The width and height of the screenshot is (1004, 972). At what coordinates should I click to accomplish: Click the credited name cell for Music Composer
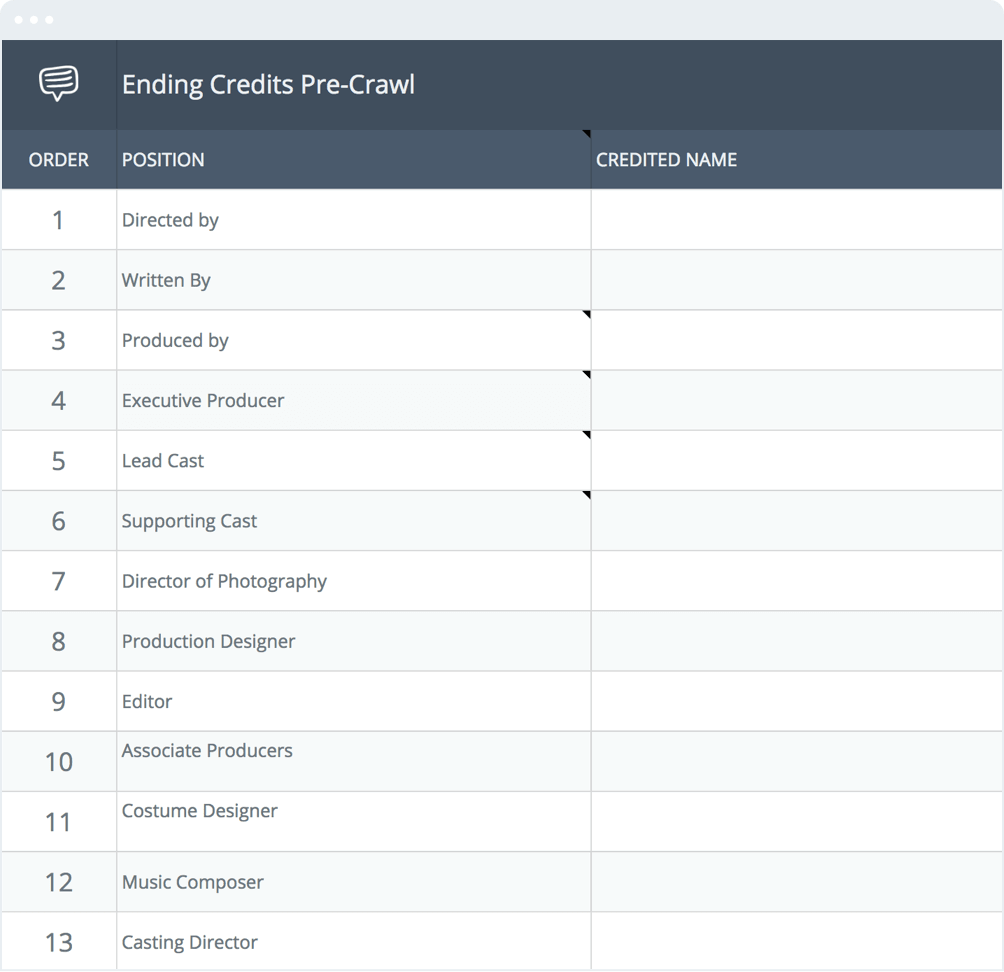tap(796, 882)
